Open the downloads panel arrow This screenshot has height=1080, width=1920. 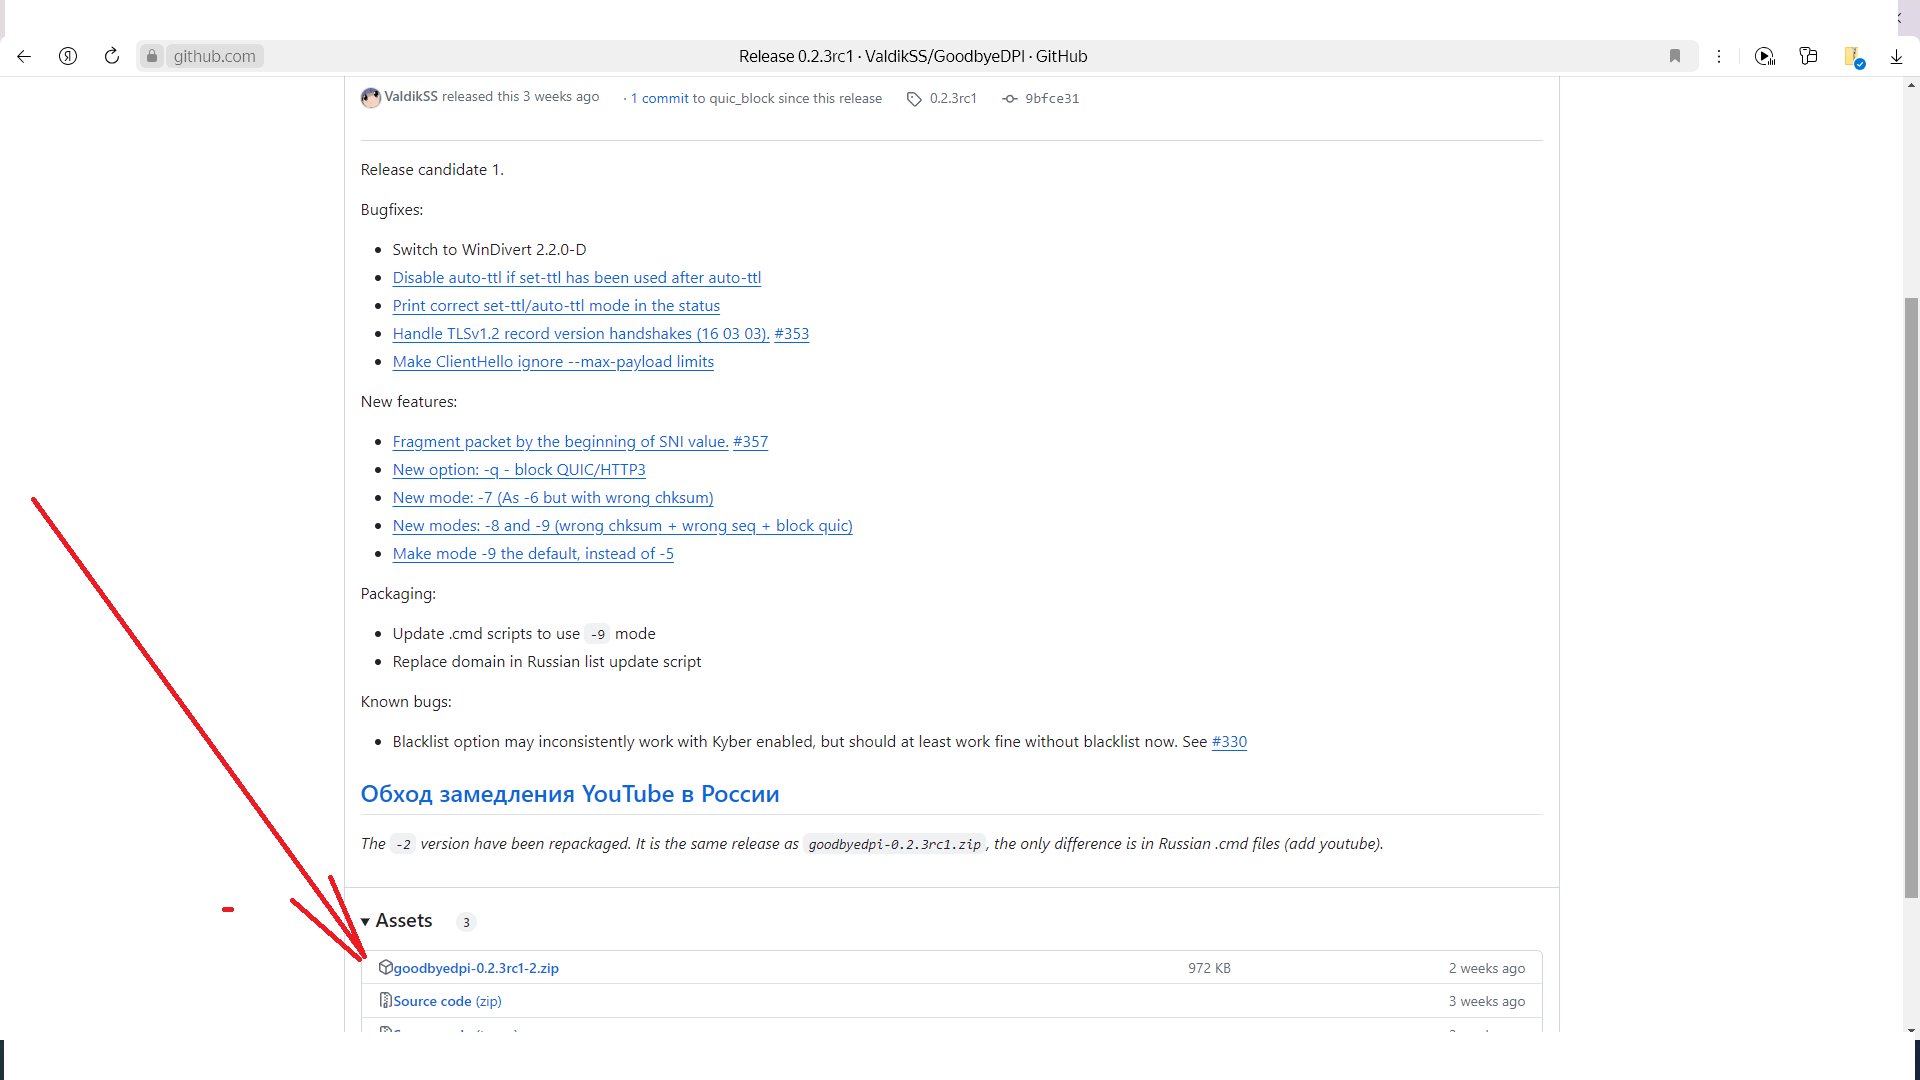1896,56
